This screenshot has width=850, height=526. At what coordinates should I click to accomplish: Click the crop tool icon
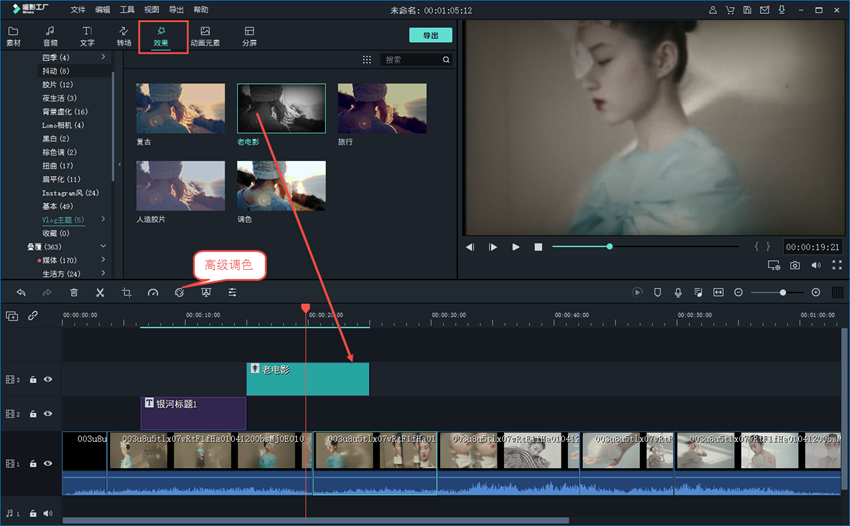tap(127, 292)
